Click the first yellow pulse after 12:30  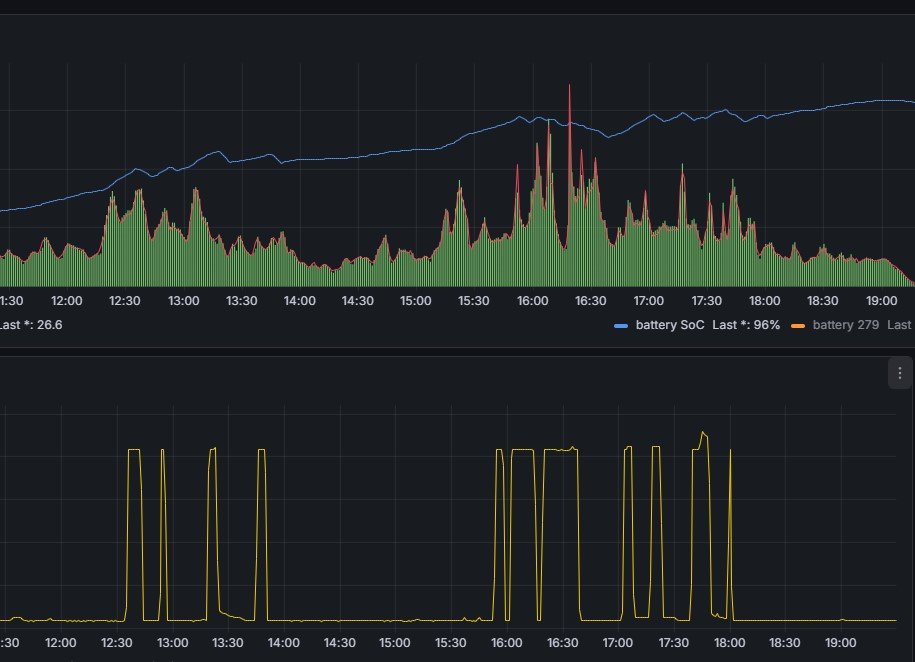click(x=134, y=450)
